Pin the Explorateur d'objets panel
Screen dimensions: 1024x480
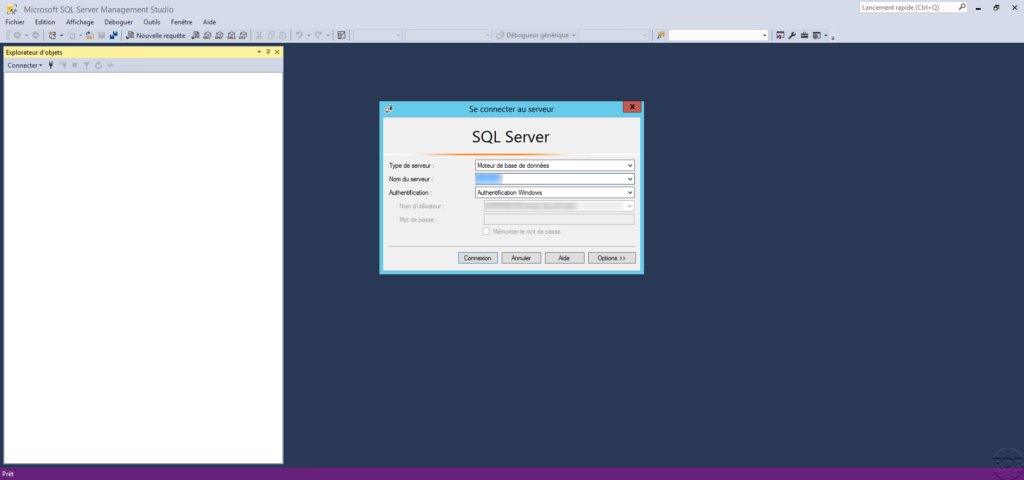pyautogui.click(x=267, y=52)
